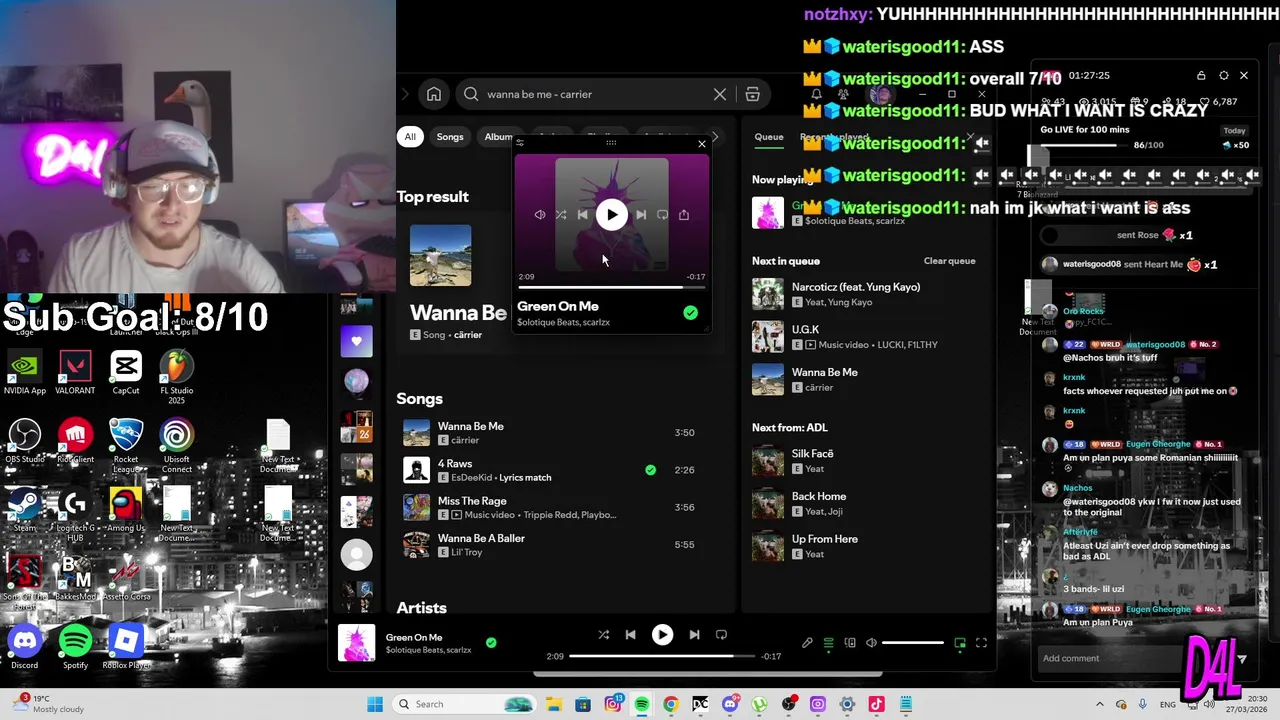
Task: Clear the search text with the X icon
Action: [719, 94]
